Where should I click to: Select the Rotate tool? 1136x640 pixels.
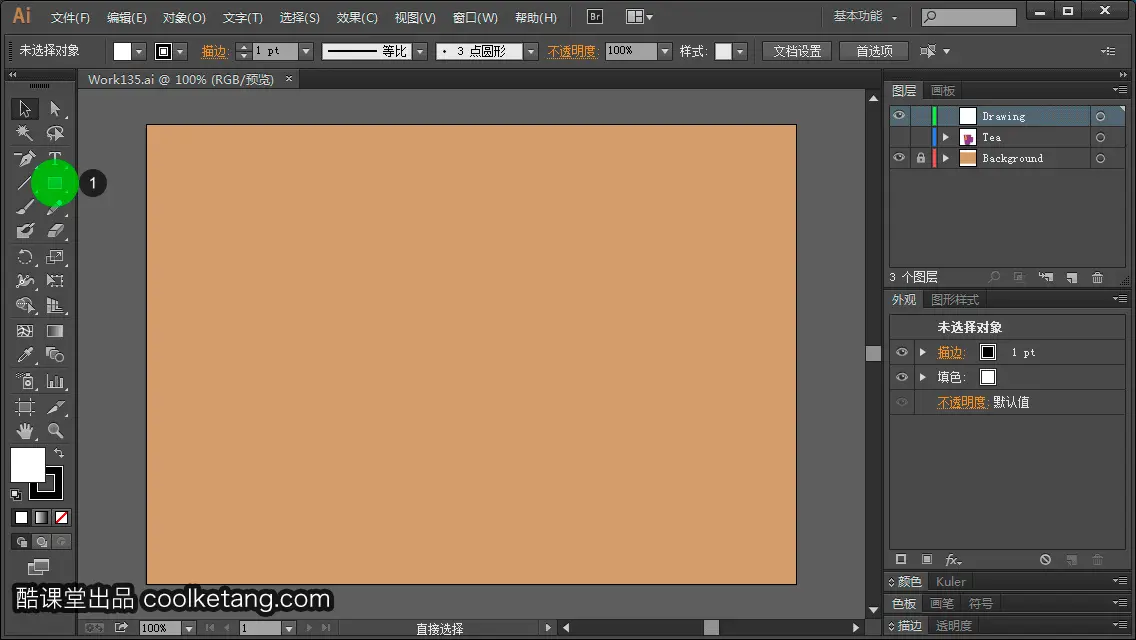click(x=25, y=257)
